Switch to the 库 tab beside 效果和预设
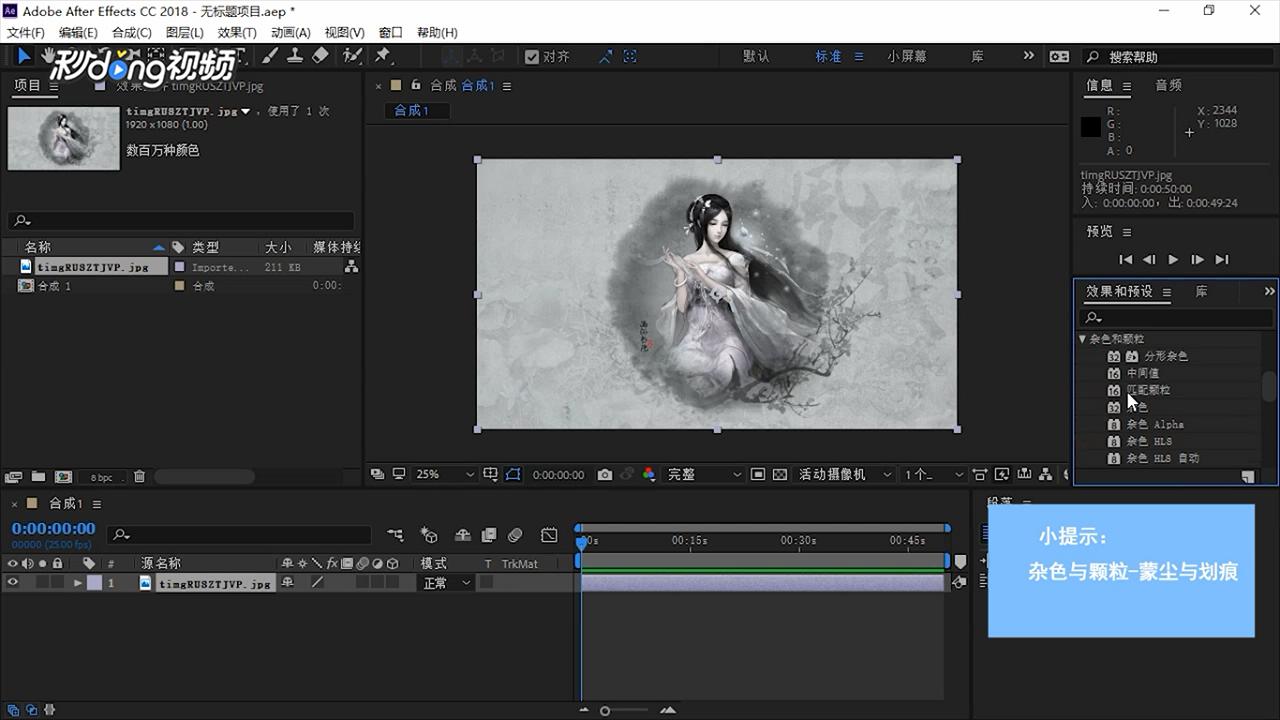 (1201, 292)
